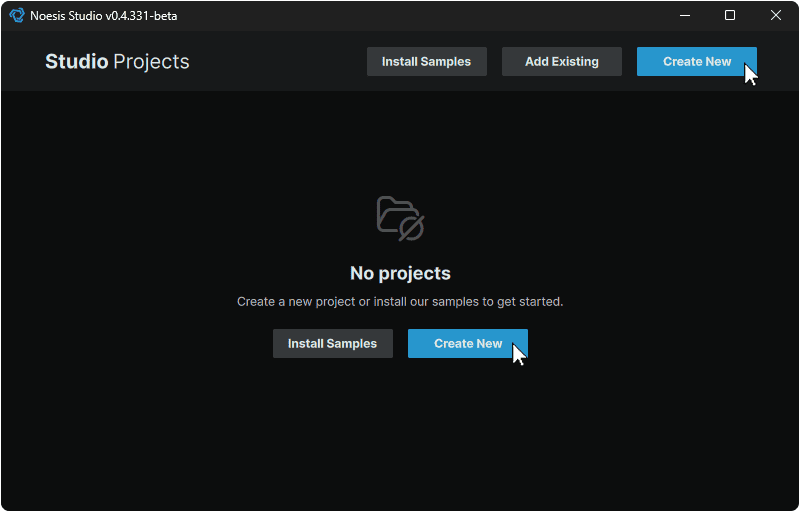Screen dimensions: 800x512
Task: Click the empty folder icon
Action: tap(401, 218)
